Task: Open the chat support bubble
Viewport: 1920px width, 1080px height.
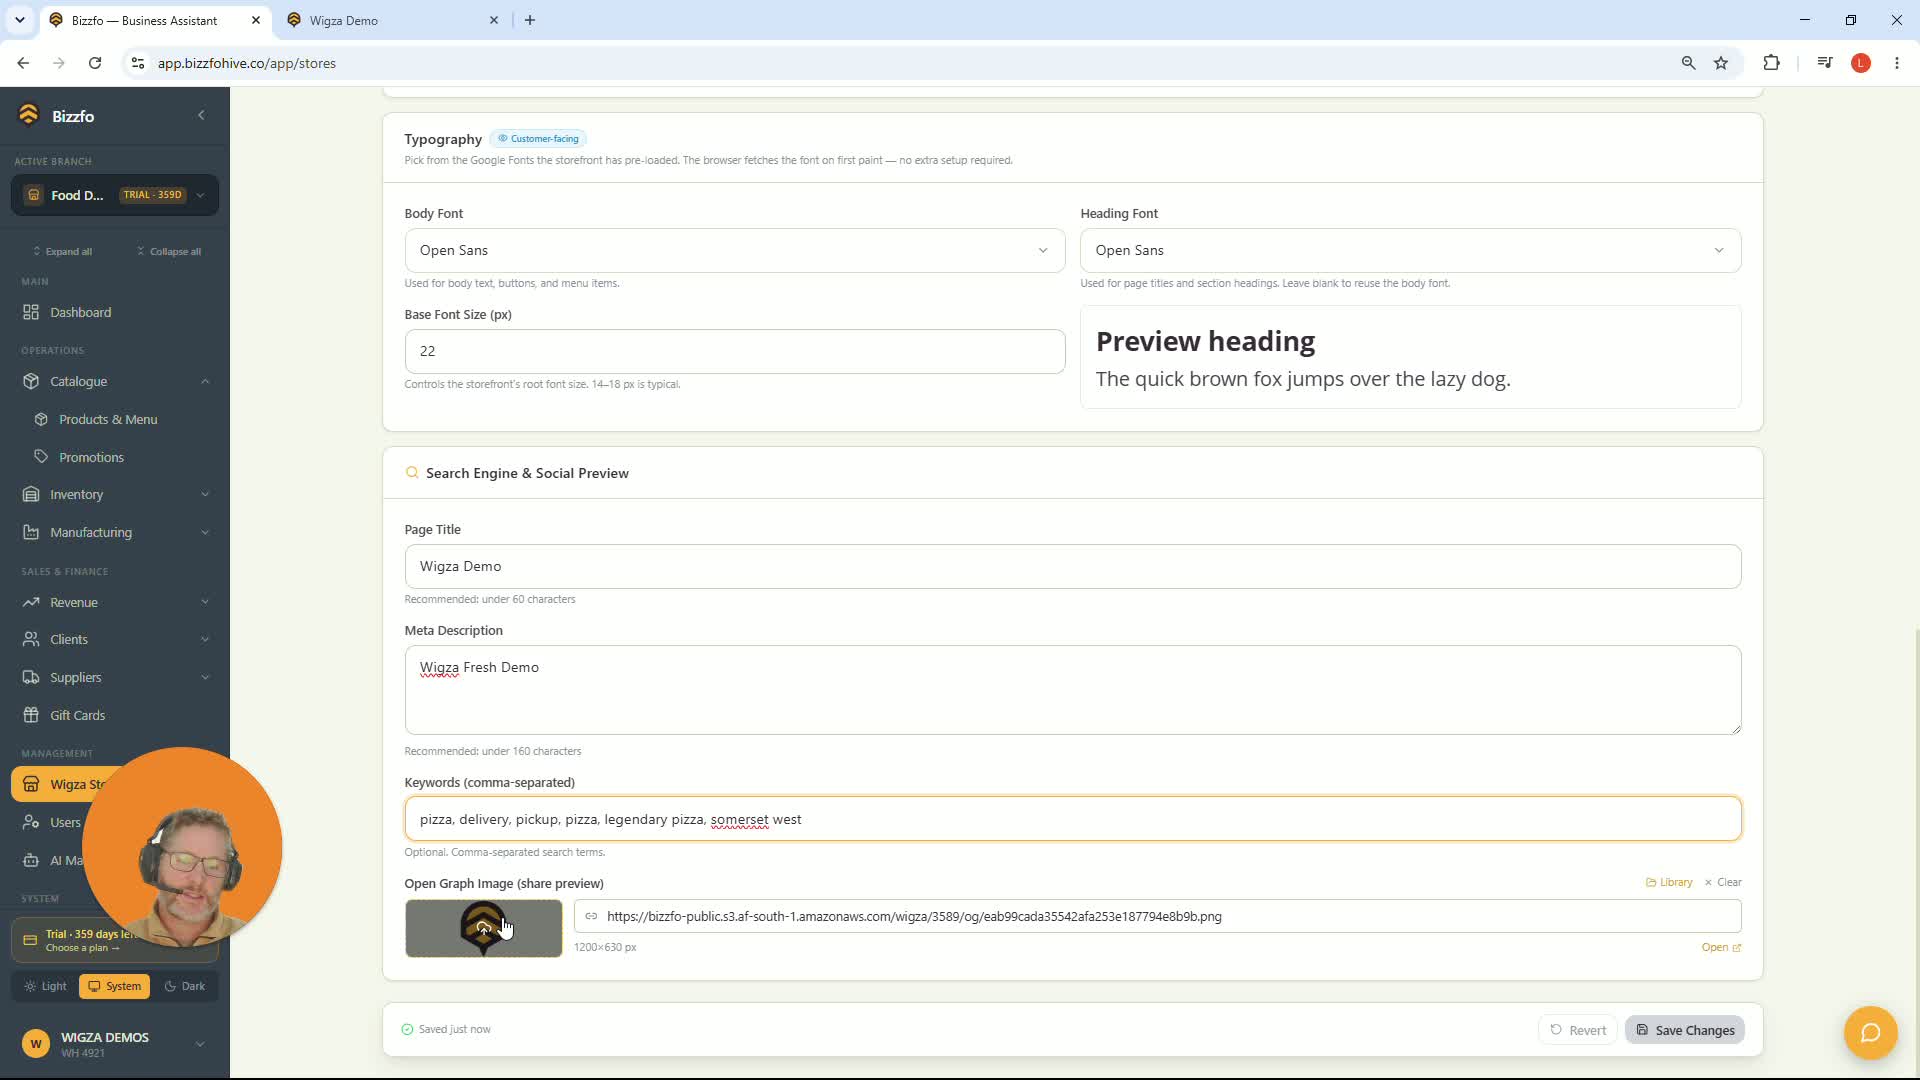Action: click(x=1870, y=1032)
